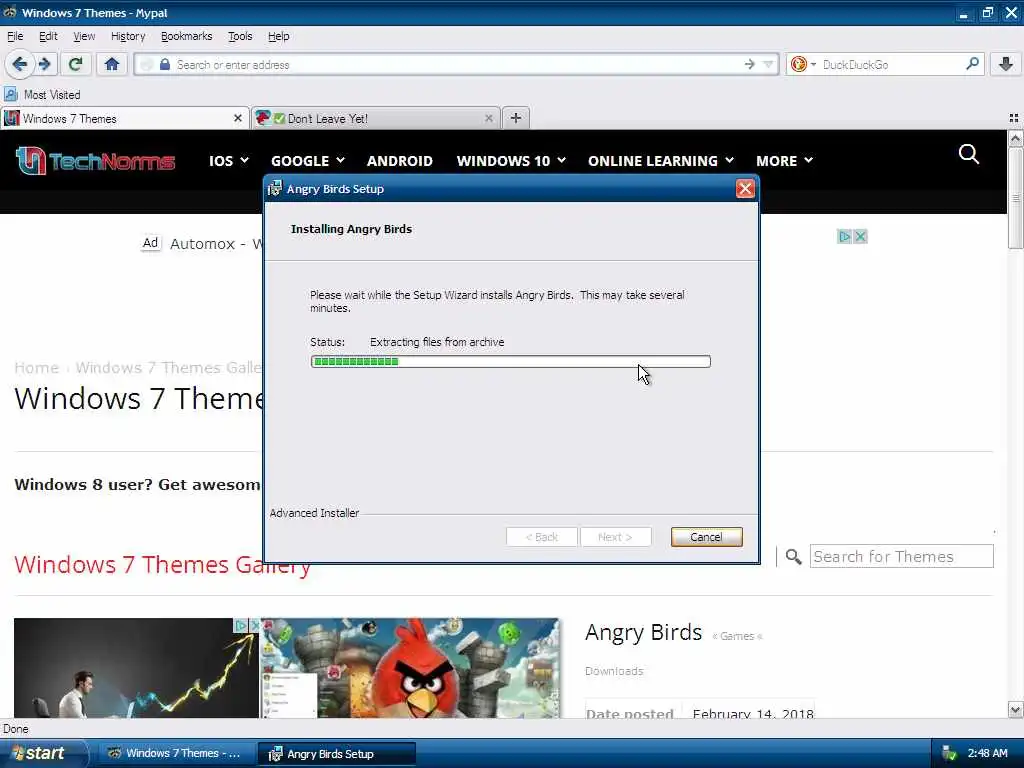Expand the WINDOWS 10 navigation dropdown
The image size is (1024, 768).
pos(511,161)
